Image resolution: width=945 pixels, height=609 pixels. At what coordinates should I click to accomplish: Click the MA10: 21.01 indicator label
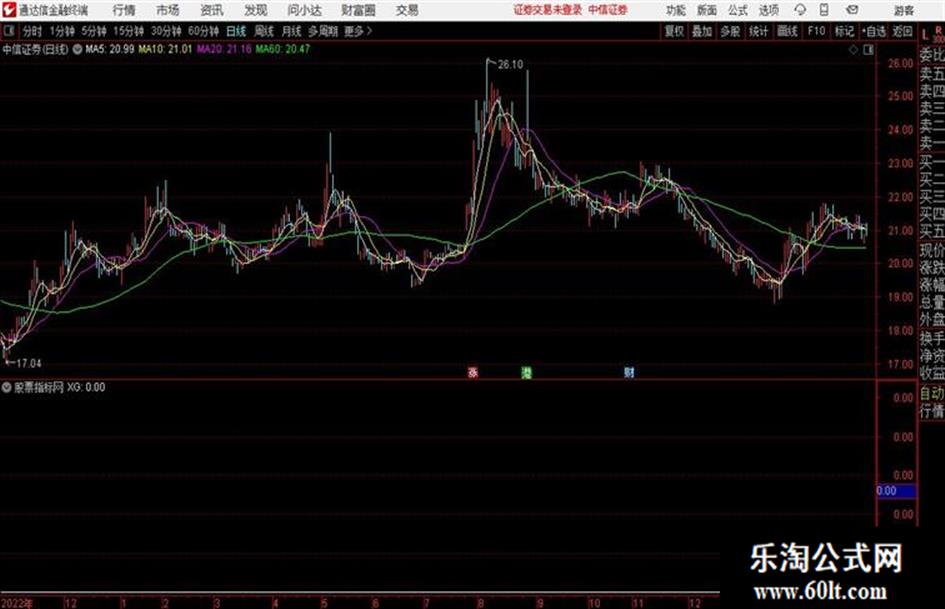tap(165, 49)
